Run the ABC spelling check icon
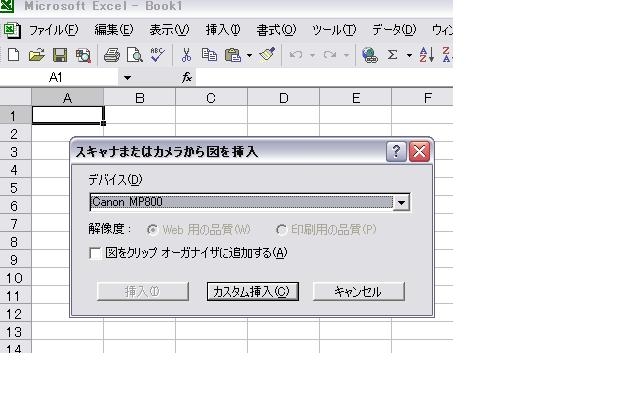 [157, 55]
